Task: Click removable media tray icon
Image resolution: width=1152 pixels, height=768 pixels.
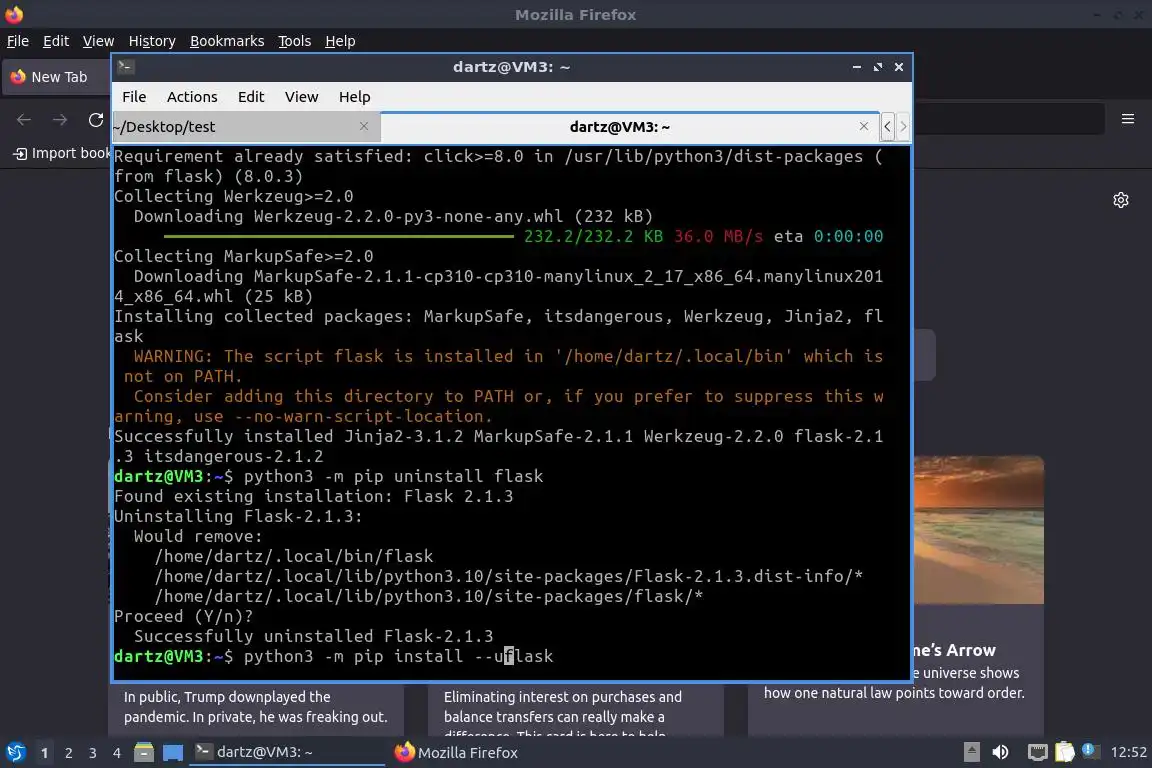Action: (x=971, y=752)
